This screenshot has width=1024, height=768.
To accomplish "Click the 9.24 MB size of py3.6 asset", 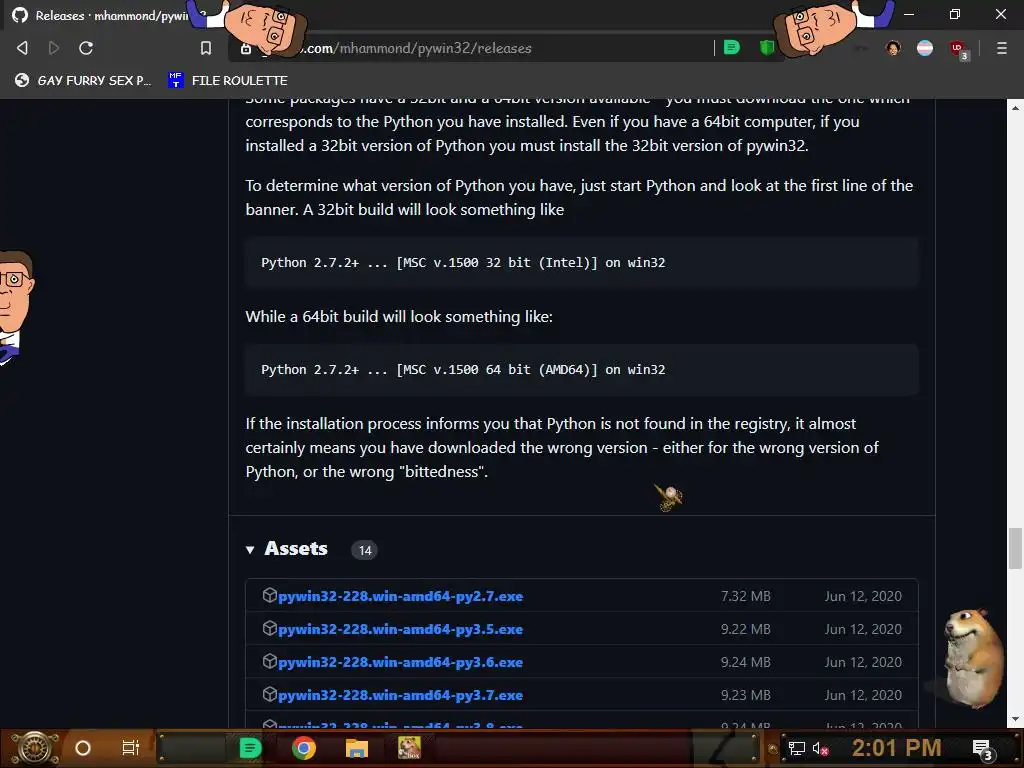I will click(x=745, y=662).
